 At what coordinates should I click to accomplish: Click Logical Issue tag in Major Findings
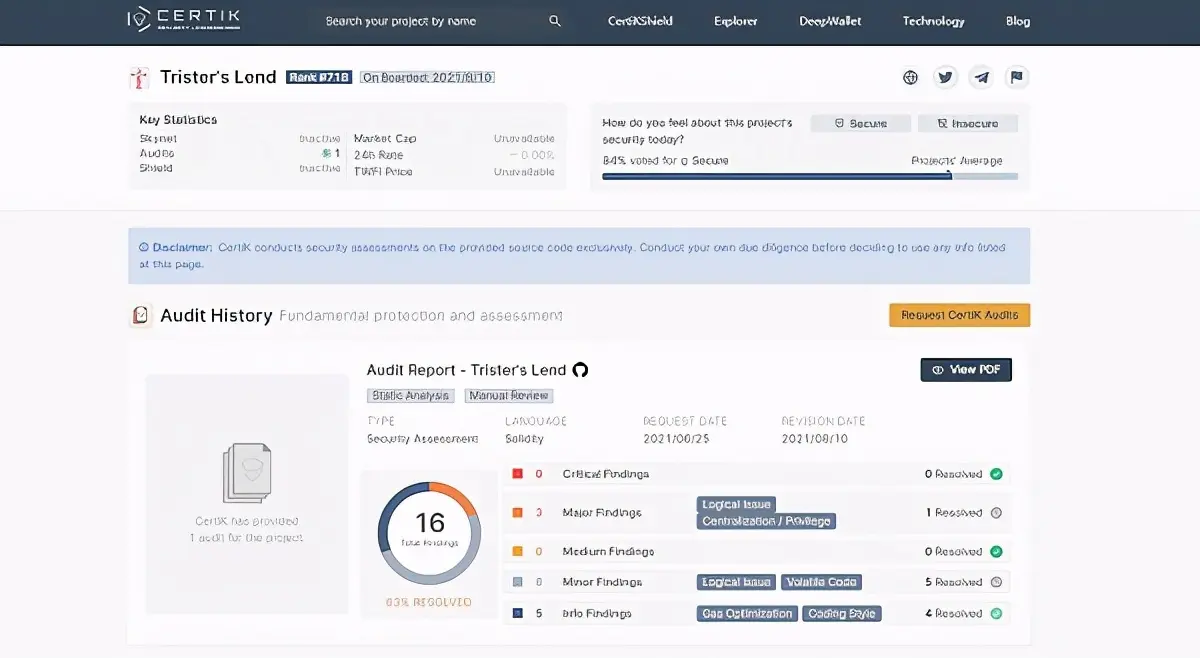click(x=737, y=505)
